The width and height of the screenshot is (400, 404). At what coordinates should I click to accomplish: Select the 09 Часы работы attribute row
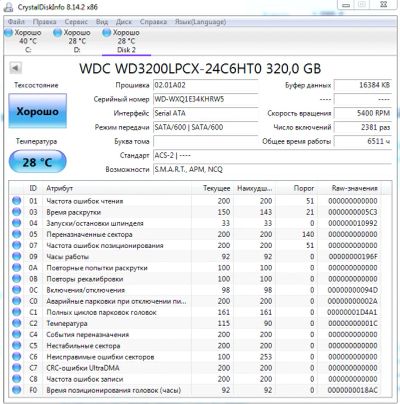click(196, 257)
